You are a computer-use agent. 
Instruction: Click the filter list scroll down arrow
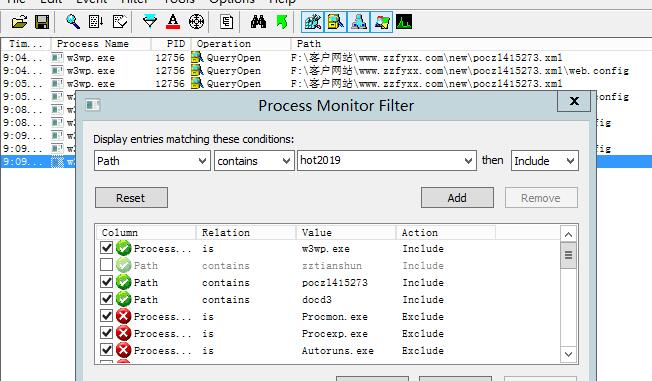(x=568, y=354)
